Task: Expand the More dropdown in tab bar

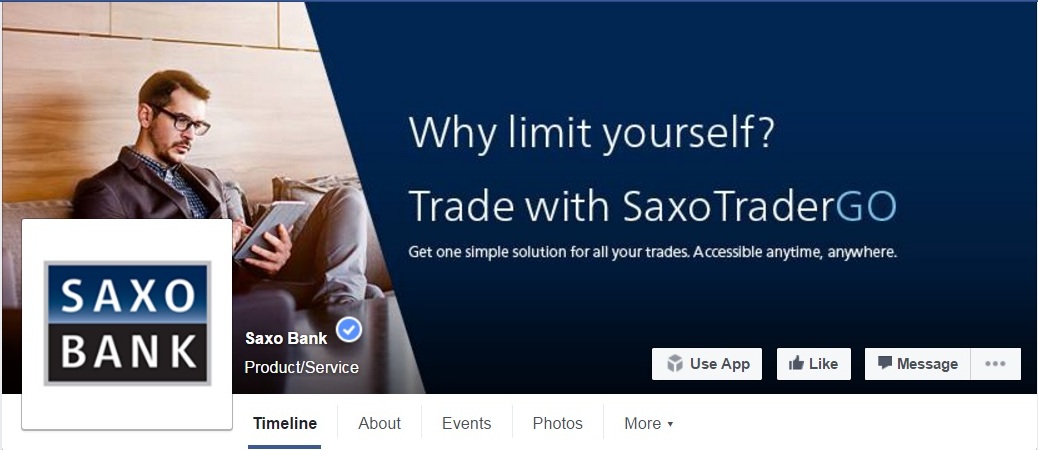Action: click(x=649, y=424)
